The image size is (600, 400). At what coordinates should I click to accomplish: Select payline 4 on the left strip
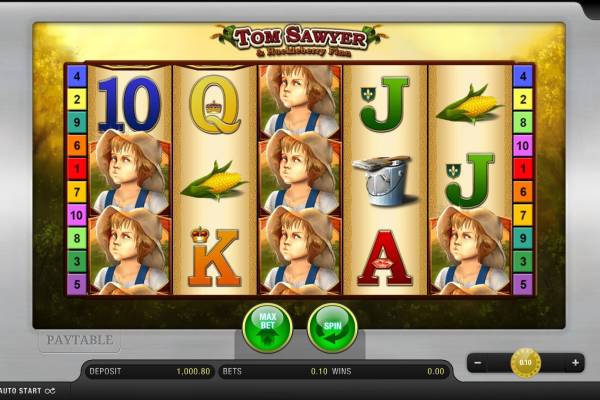pyautogui.click(x=77, y=76)
